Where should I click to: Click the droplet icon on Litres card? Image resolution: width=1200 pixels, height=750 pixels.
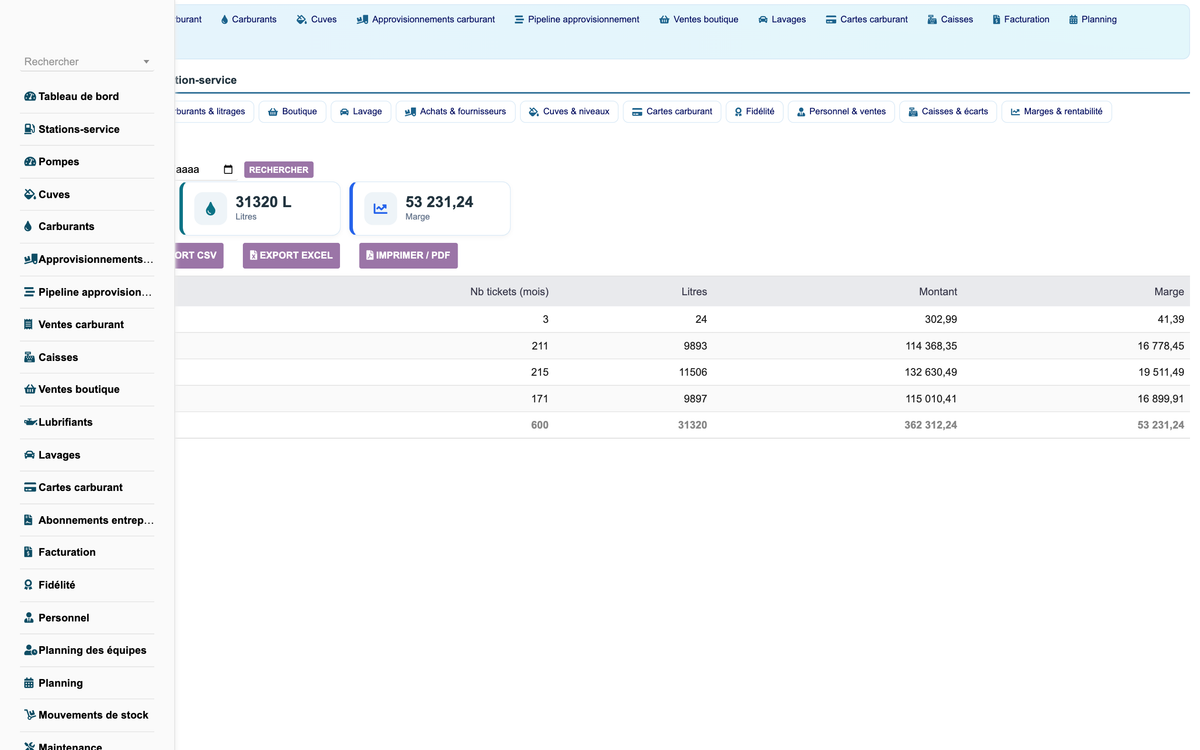pyautogui.click(x=211, y=209)
